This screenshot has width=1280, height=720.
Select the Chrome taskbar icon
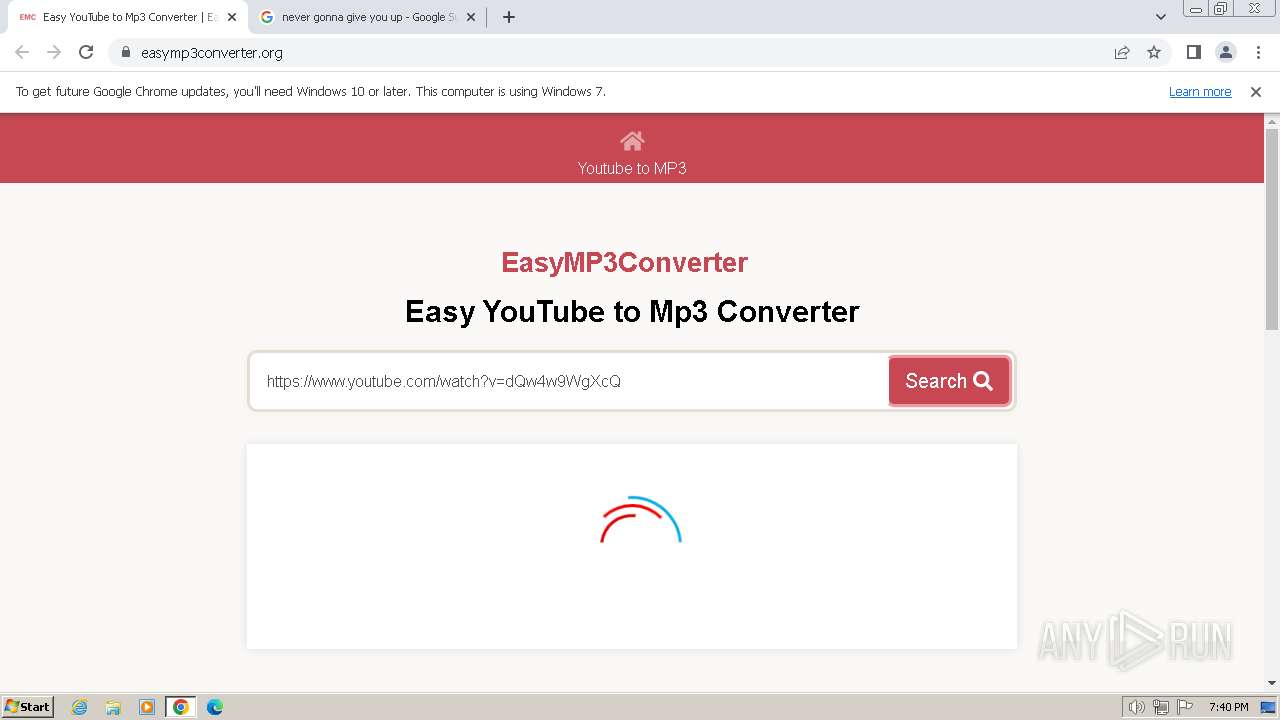point(181,707)
